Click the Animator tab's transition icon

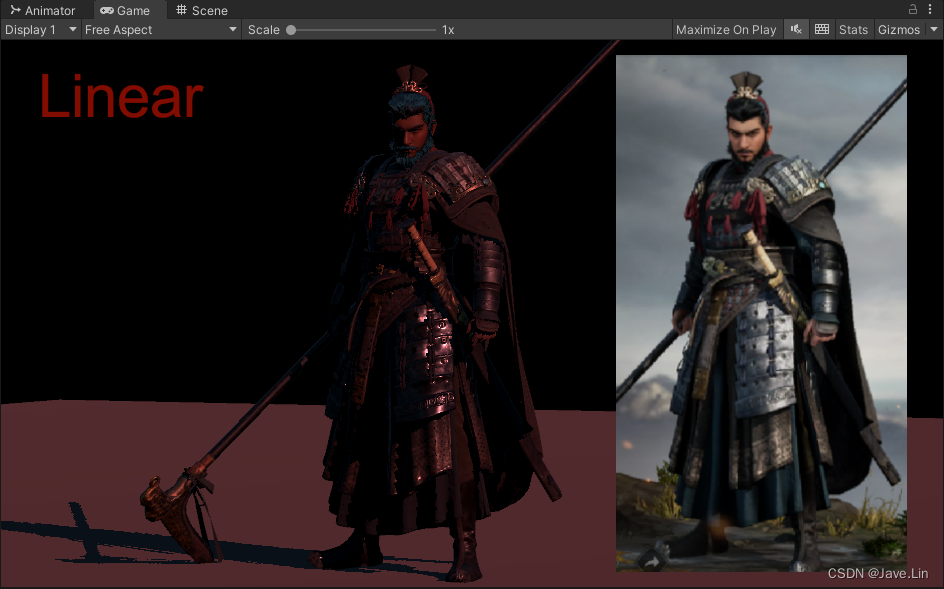[14, 10]
